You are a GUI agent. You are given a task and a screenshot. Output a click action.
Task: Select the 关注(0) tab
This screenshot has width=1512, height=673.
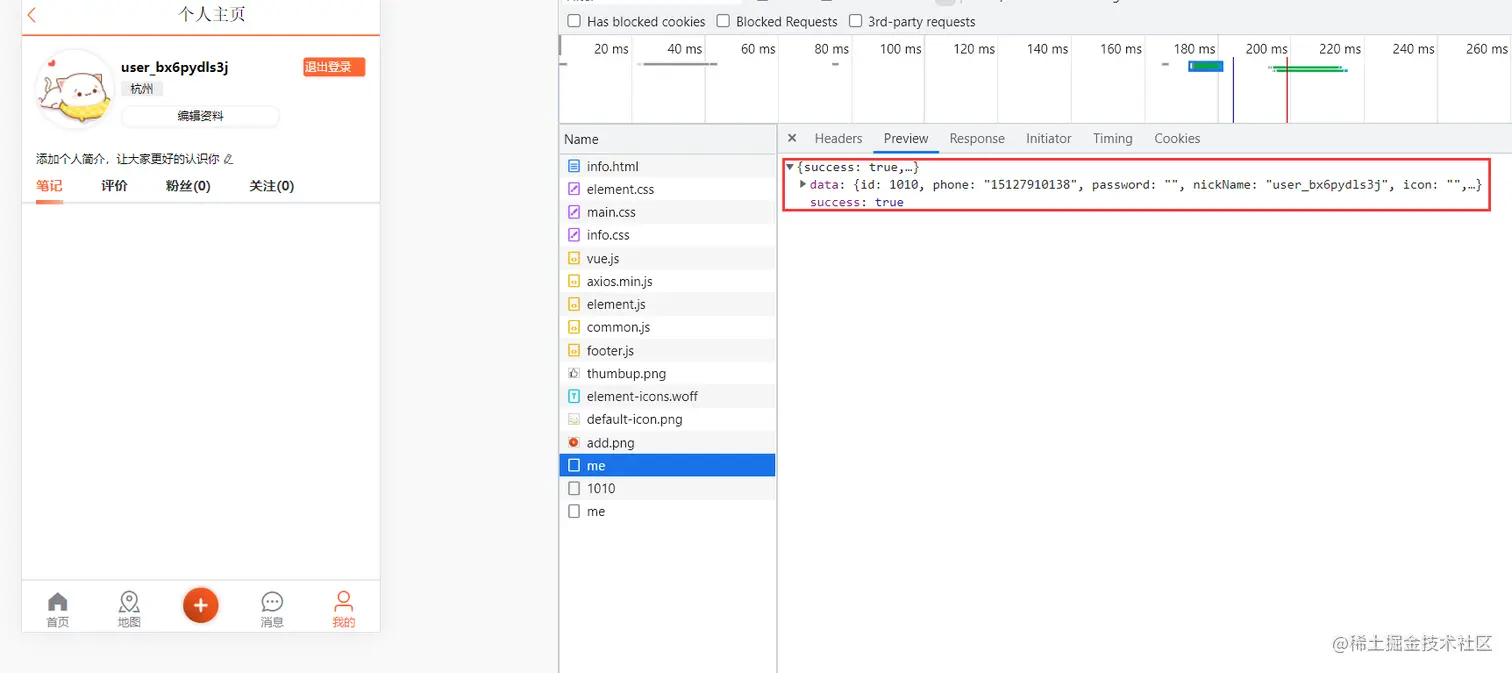[x=272, y=186]
